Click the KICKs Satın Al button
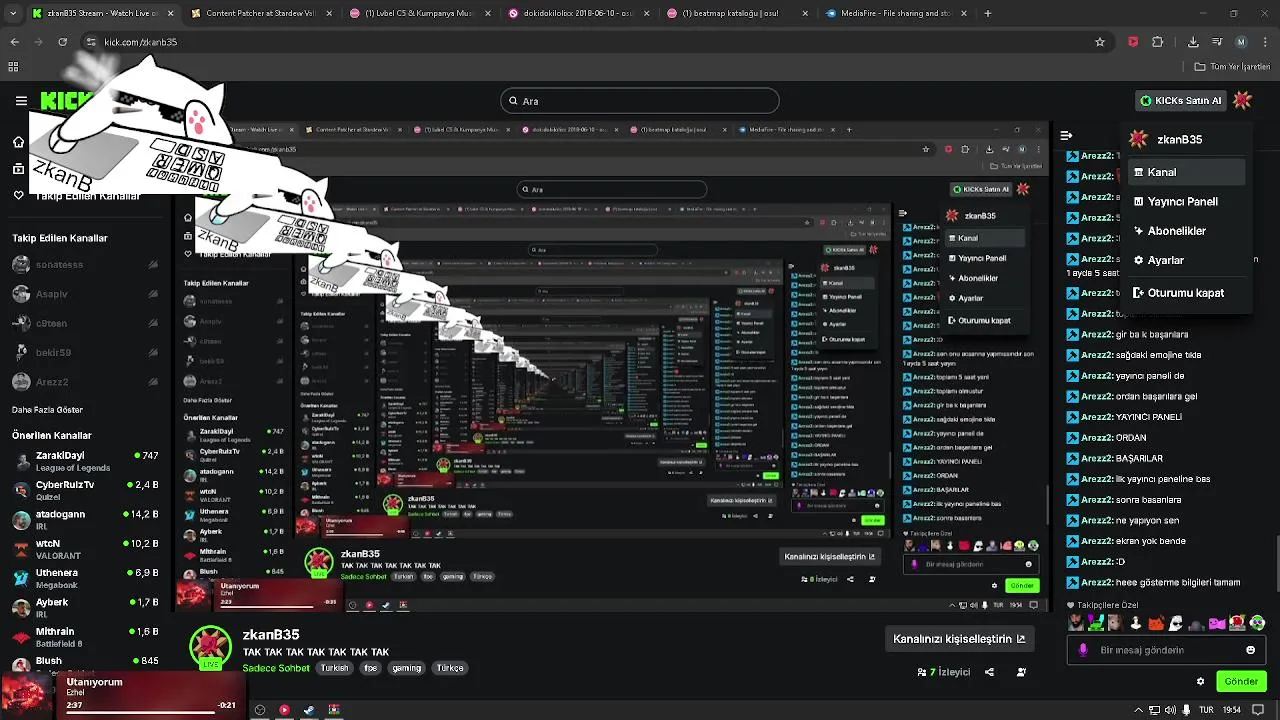This screenshot has height=720, width=1280. click(1181, 100)
